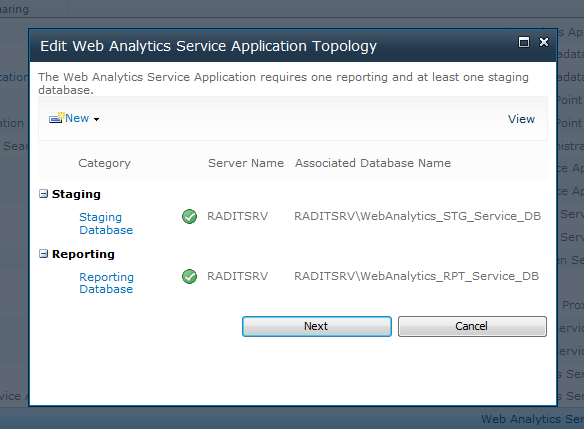
Task: Click the Reporting Database green status checkmark
Action: 189,276
